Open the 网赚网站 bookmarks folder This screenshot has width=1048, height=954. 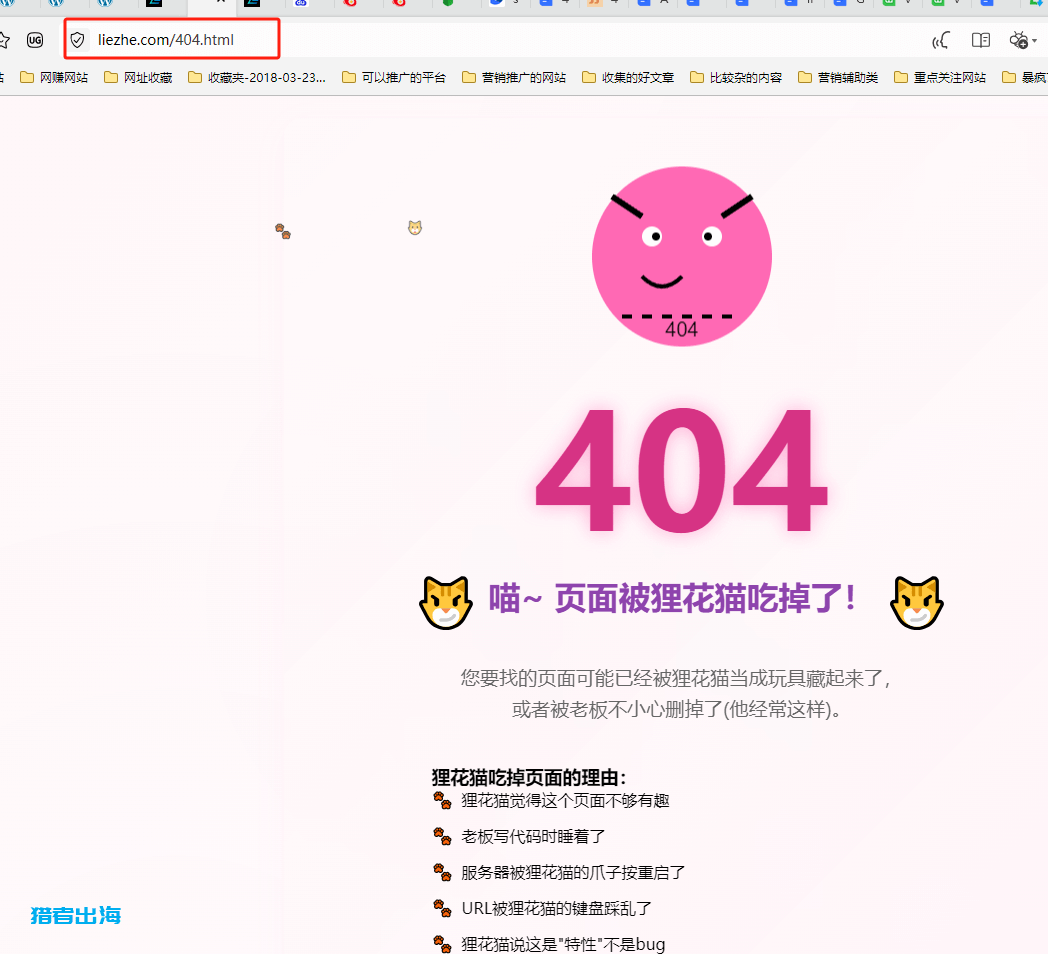click(54, 76)
